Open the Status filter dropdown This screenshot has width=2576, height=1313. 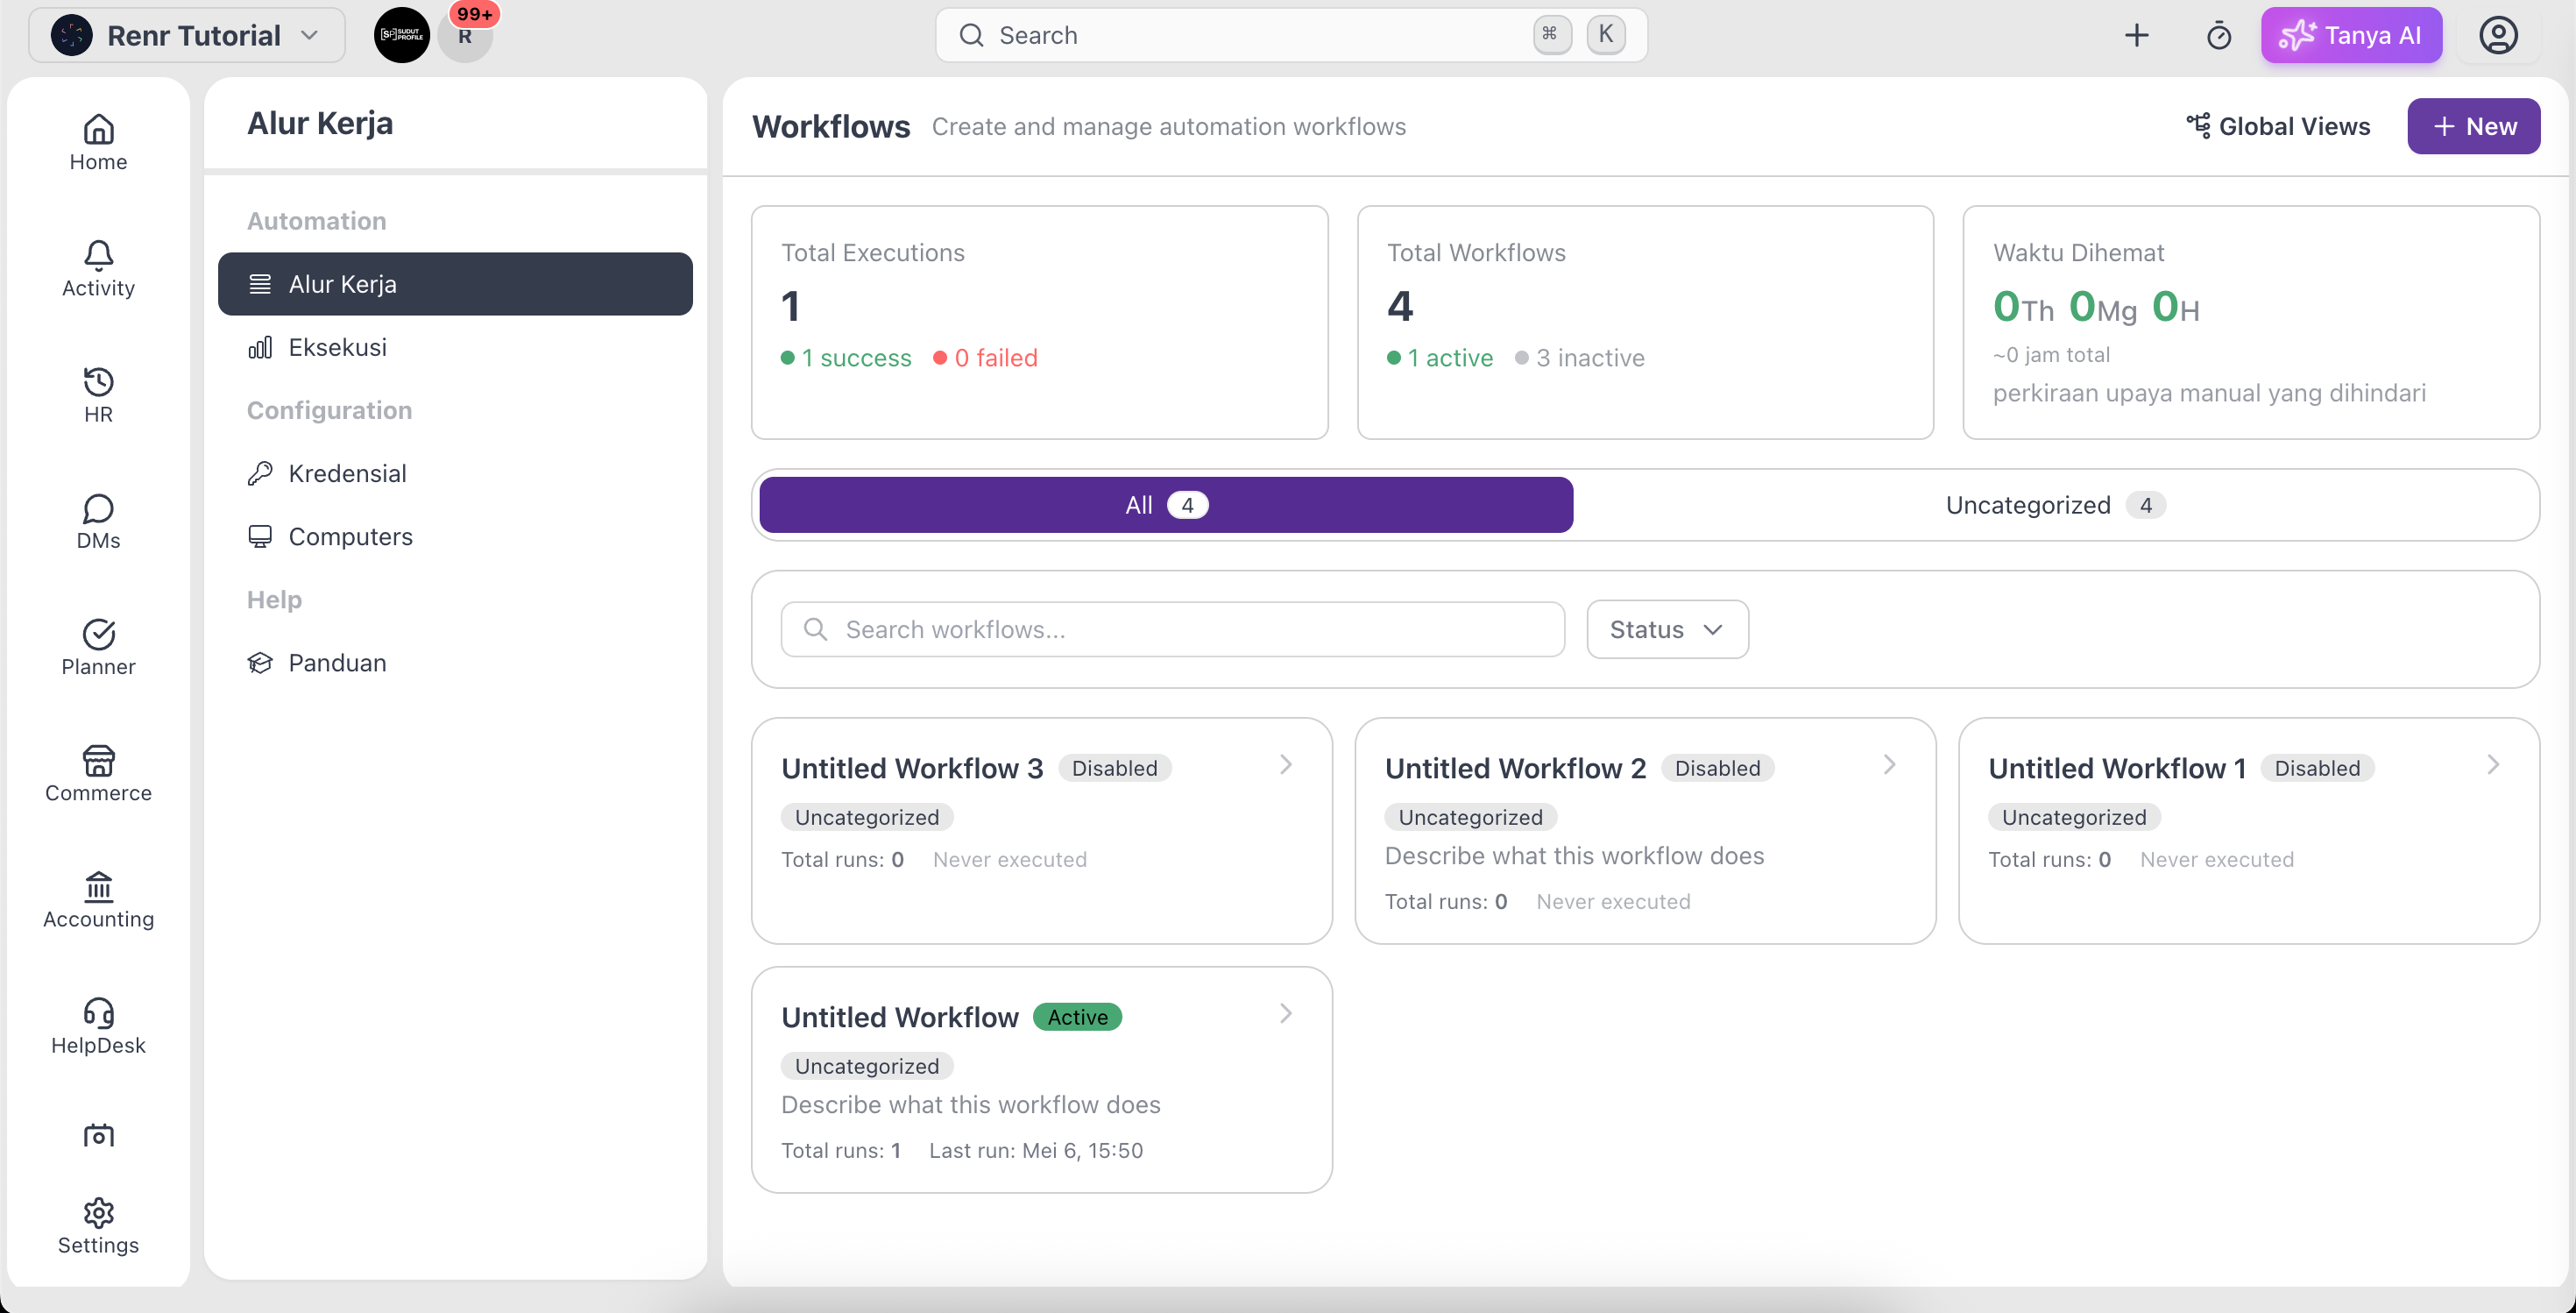click(x=1667, y=629)
